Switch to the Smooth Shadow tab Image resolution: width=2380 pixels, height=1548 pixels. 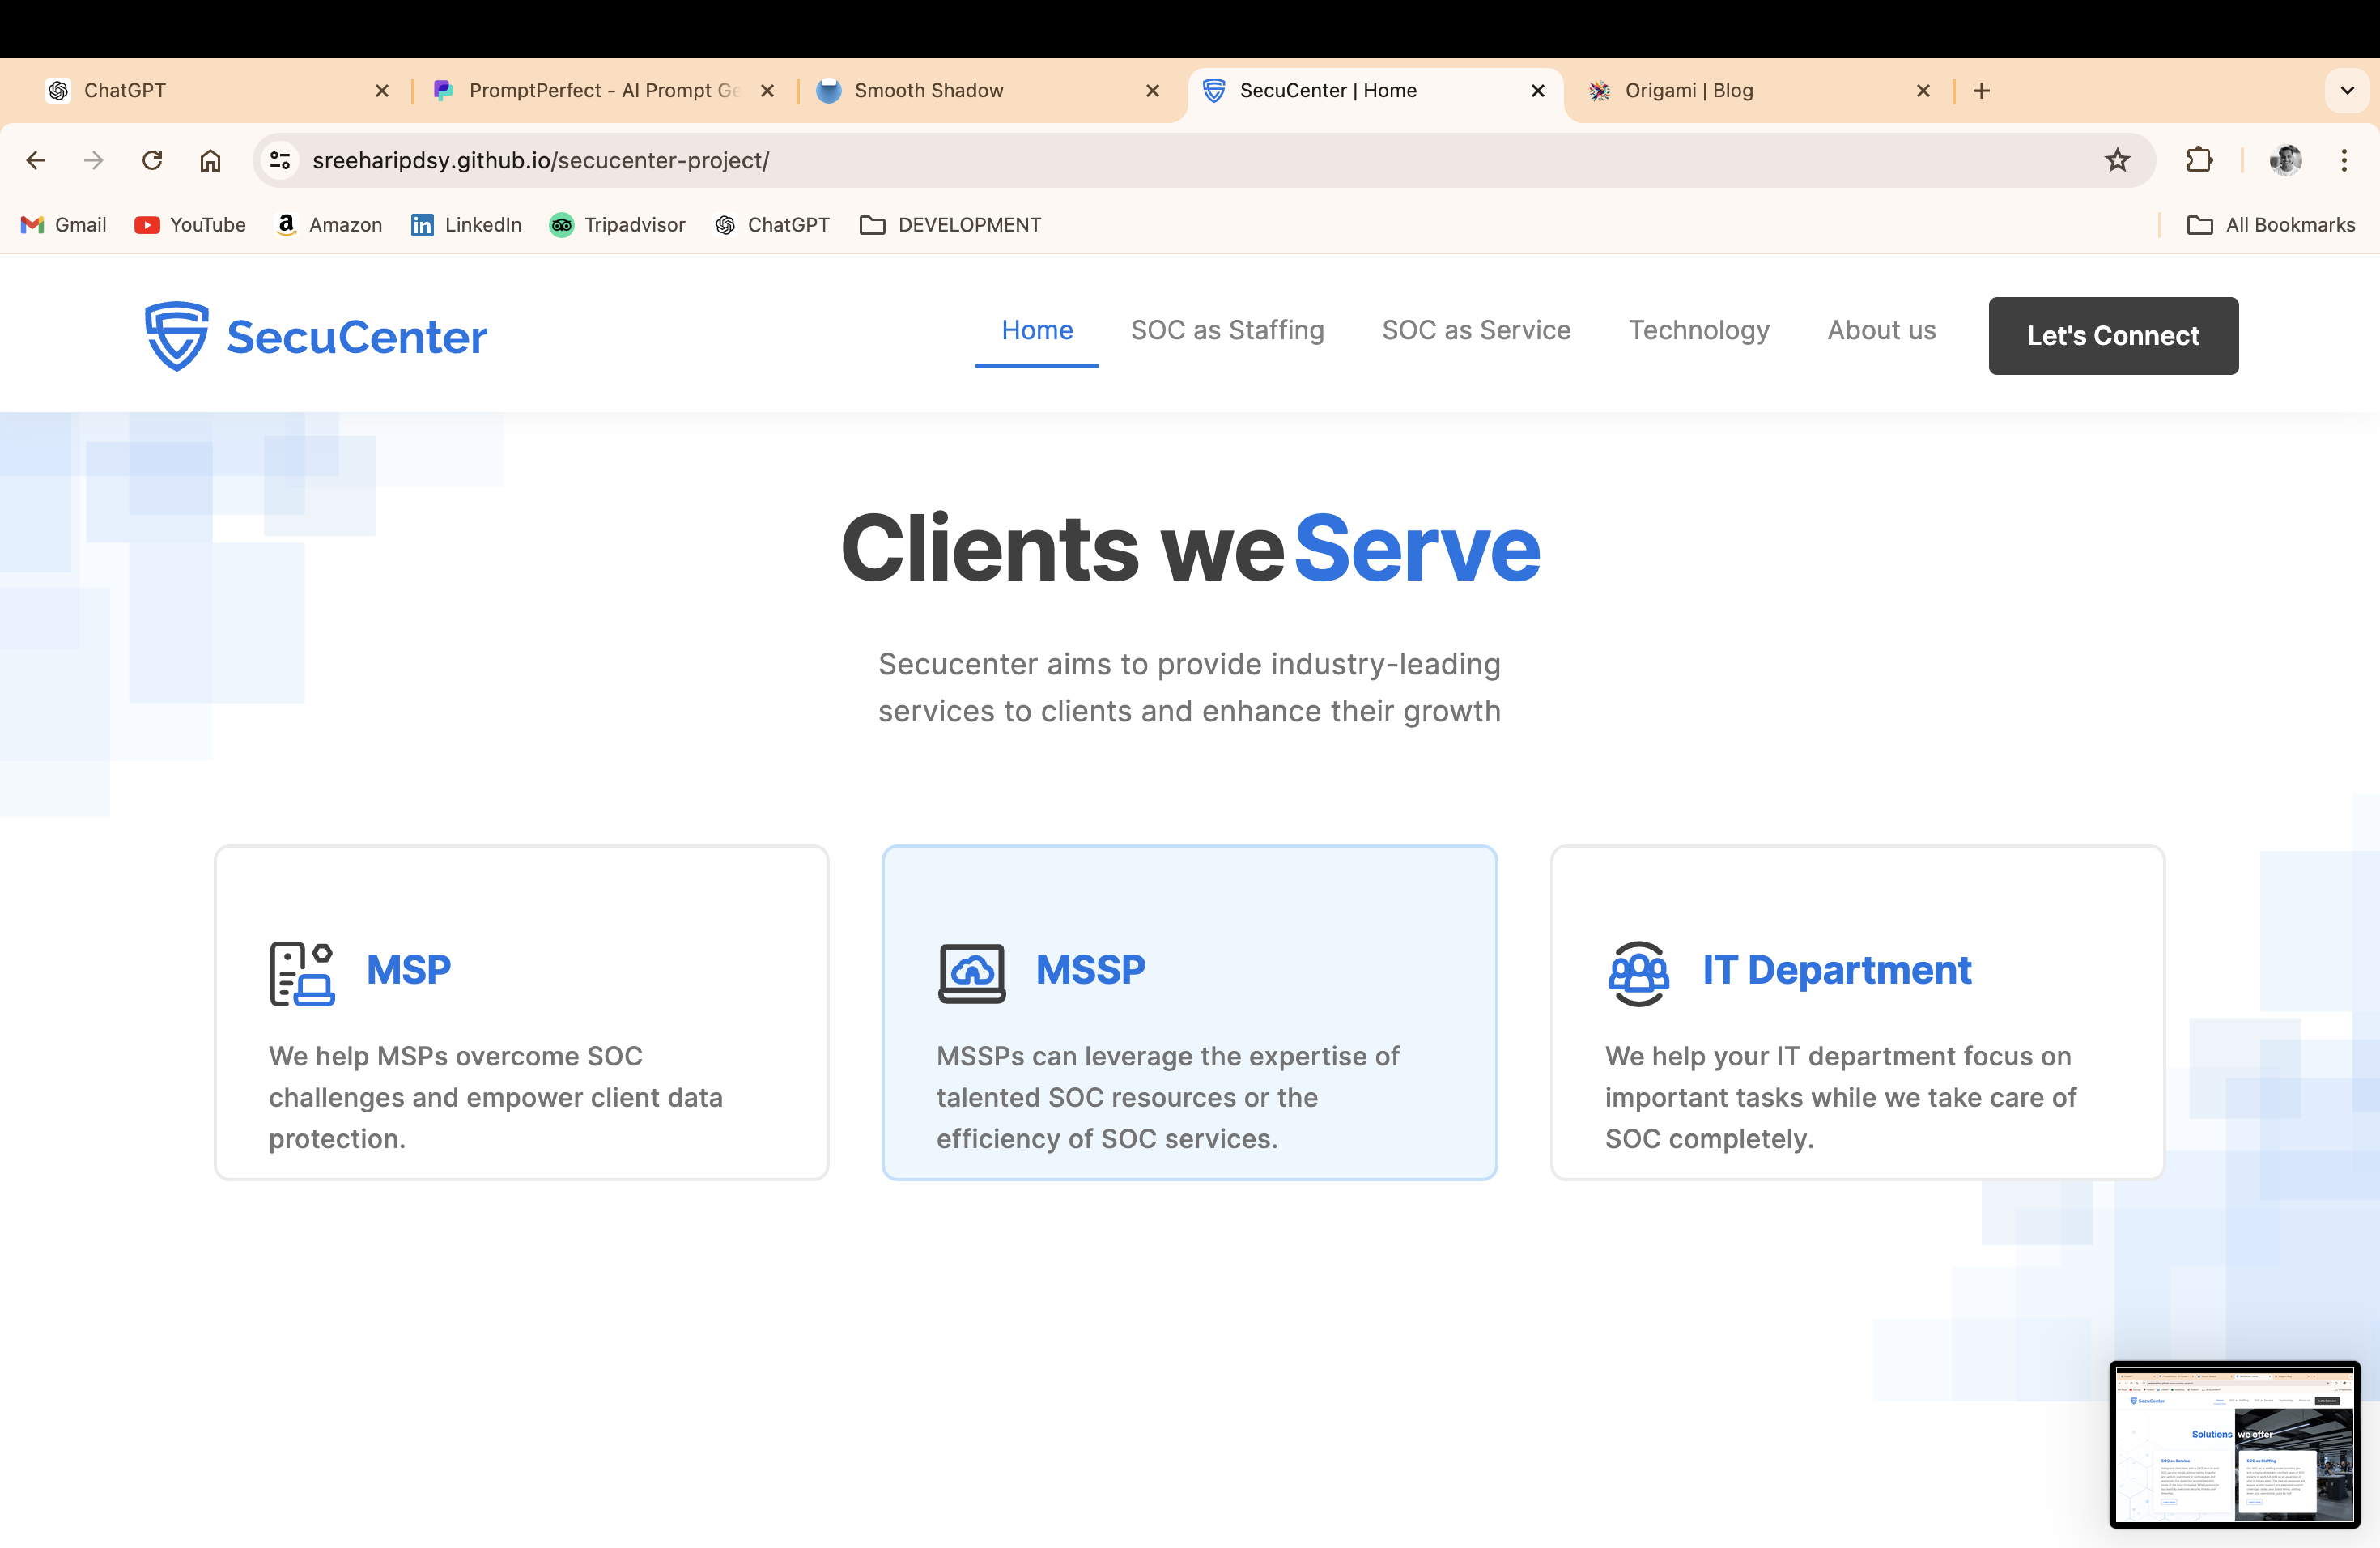point(928,91)
